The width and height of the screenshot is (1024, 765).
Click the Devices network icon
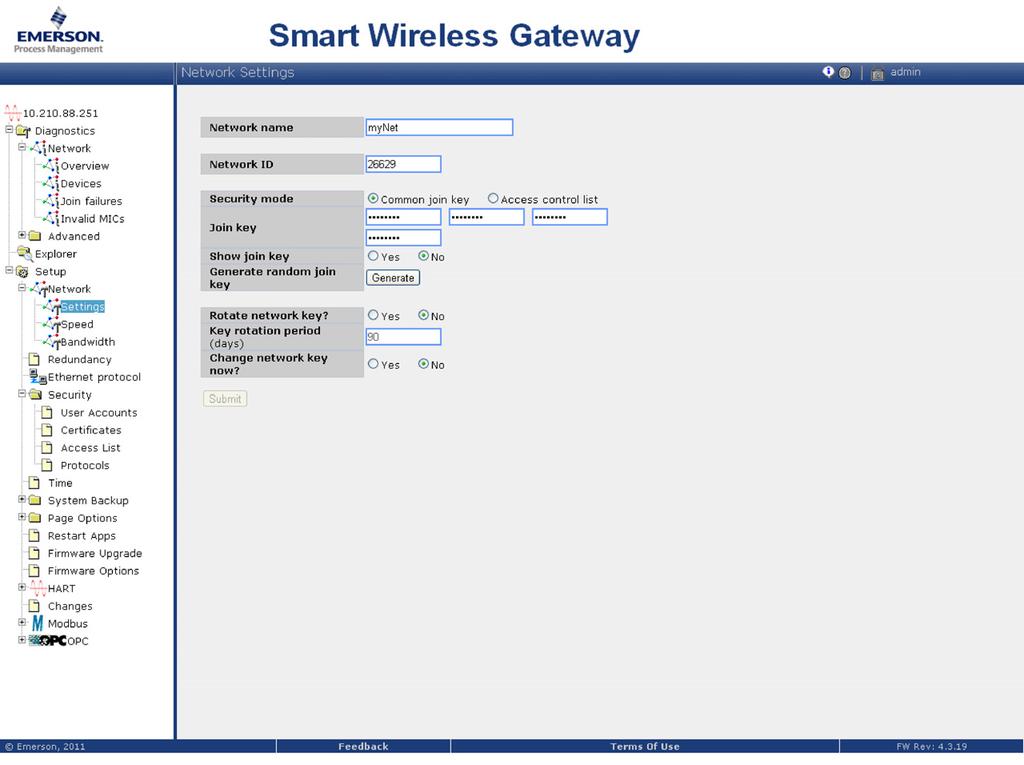point(51,184)
